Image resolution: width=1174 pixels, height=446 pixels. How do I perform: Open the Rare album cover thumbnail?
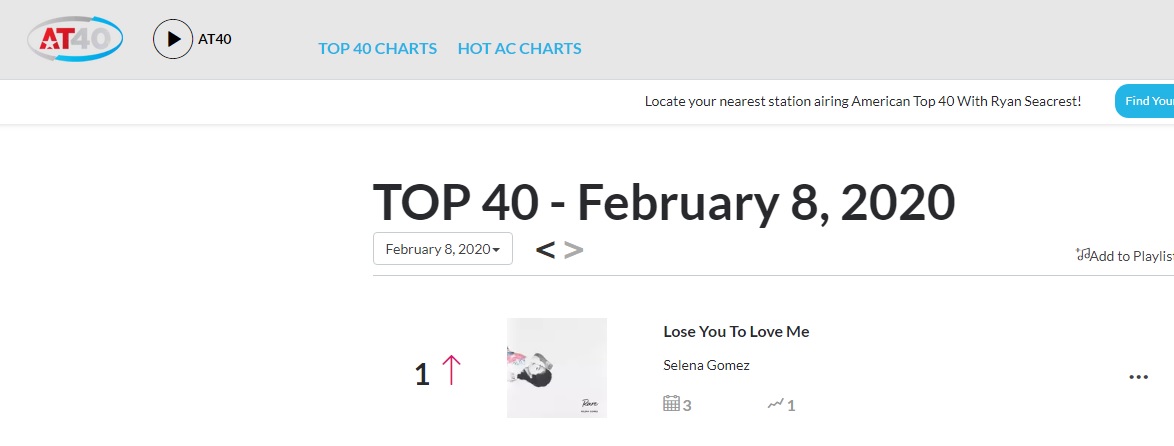pos(556,367)
